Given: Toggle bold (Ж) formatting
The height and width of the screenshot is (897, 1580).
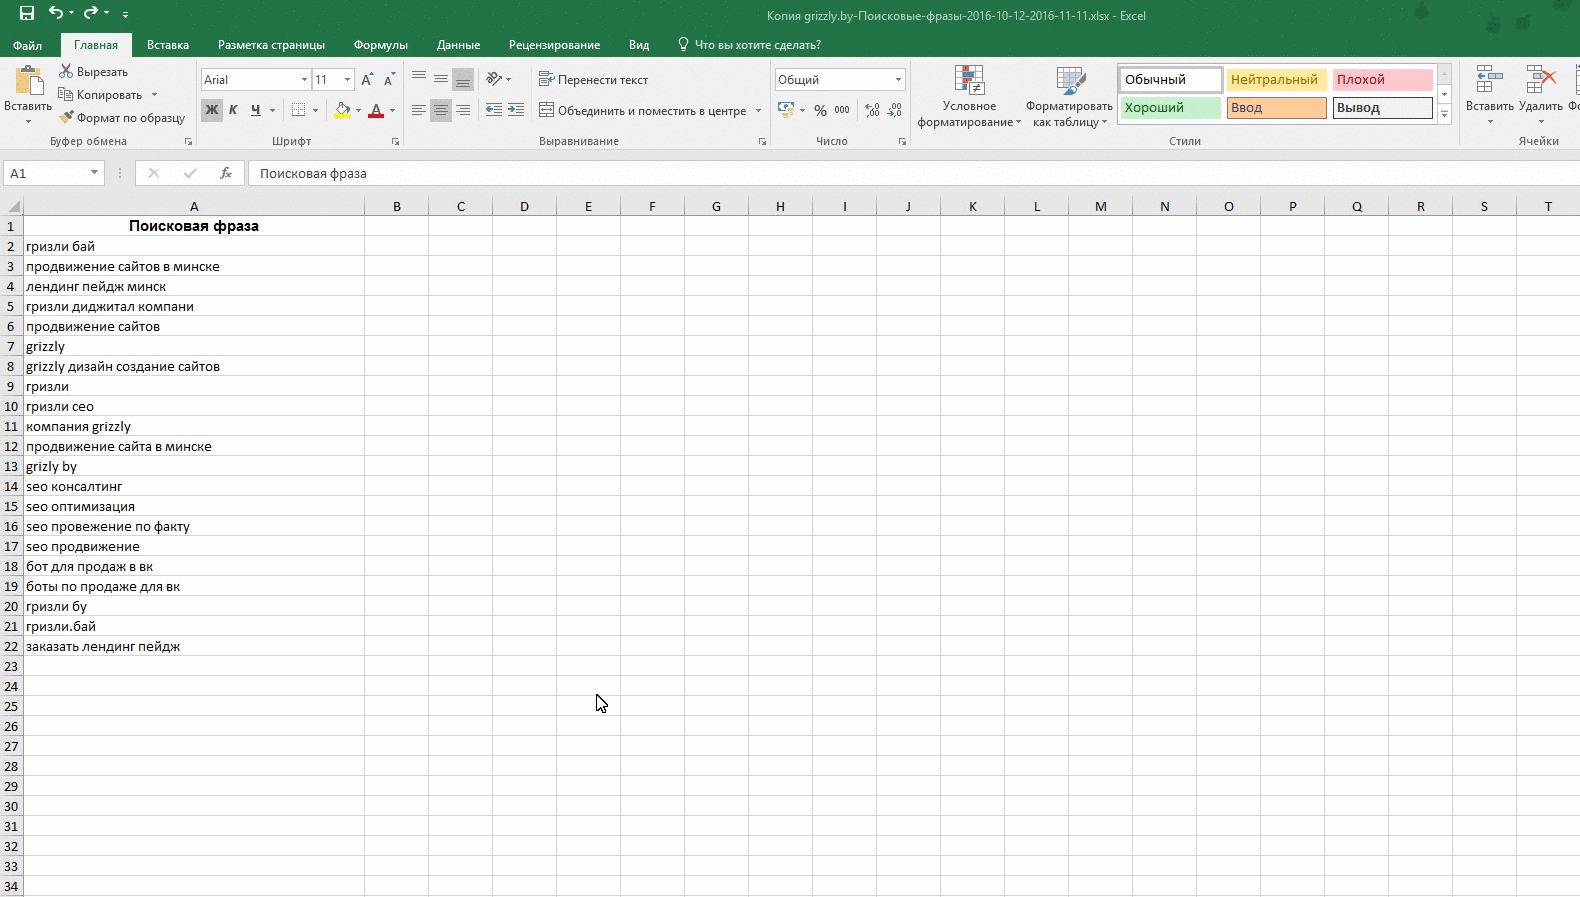Looking at the screenshot, I should click(211, 110).
